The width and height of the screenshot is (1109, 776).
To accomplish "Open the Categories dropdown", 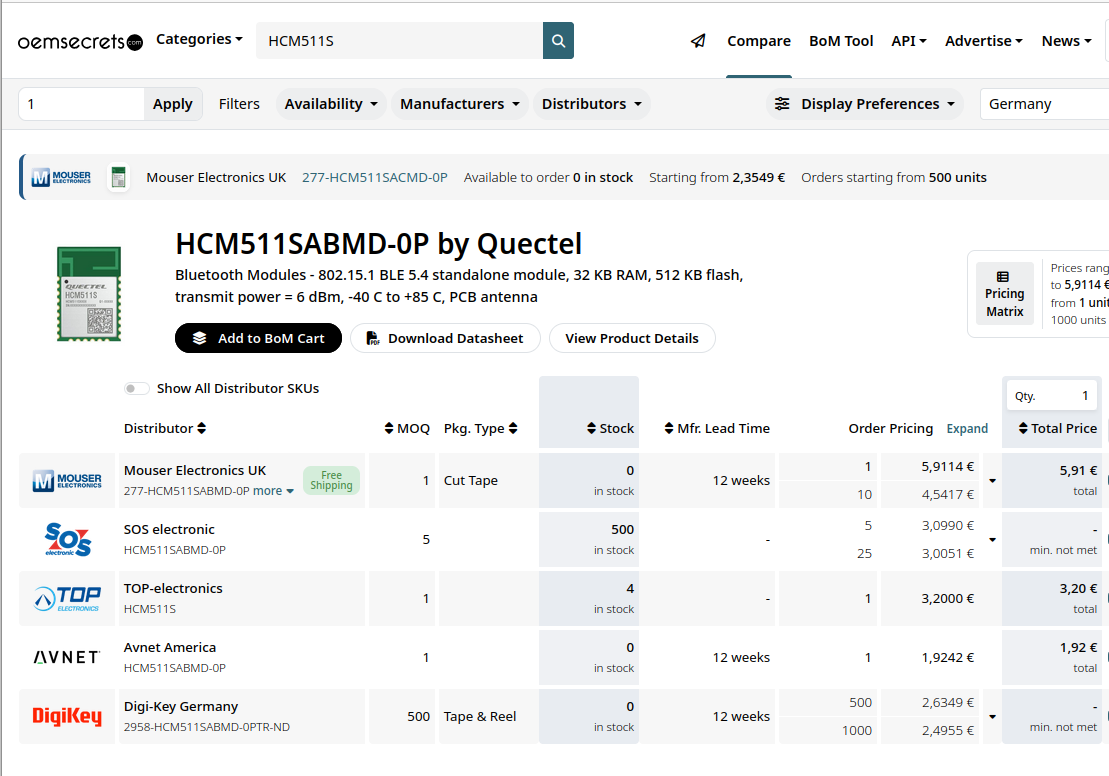I will (x=199, y=39).
